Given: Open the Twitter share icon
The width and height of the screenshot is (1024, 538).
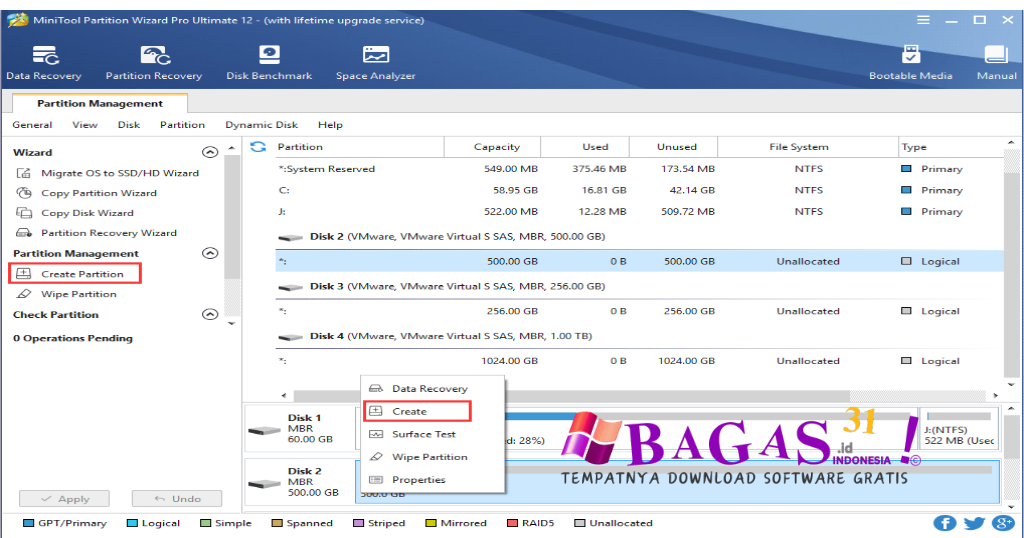Looking at the screenshot, I should 974,523.
